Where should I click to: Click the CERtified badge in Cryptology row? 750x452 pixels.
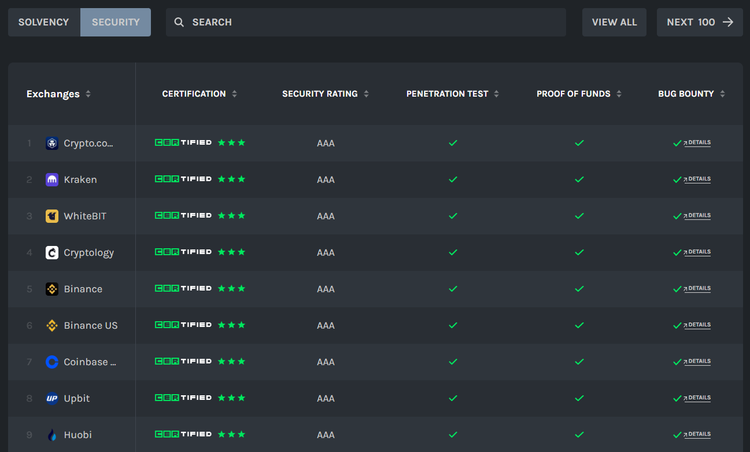pyautogui.click(x=183, y=252)
